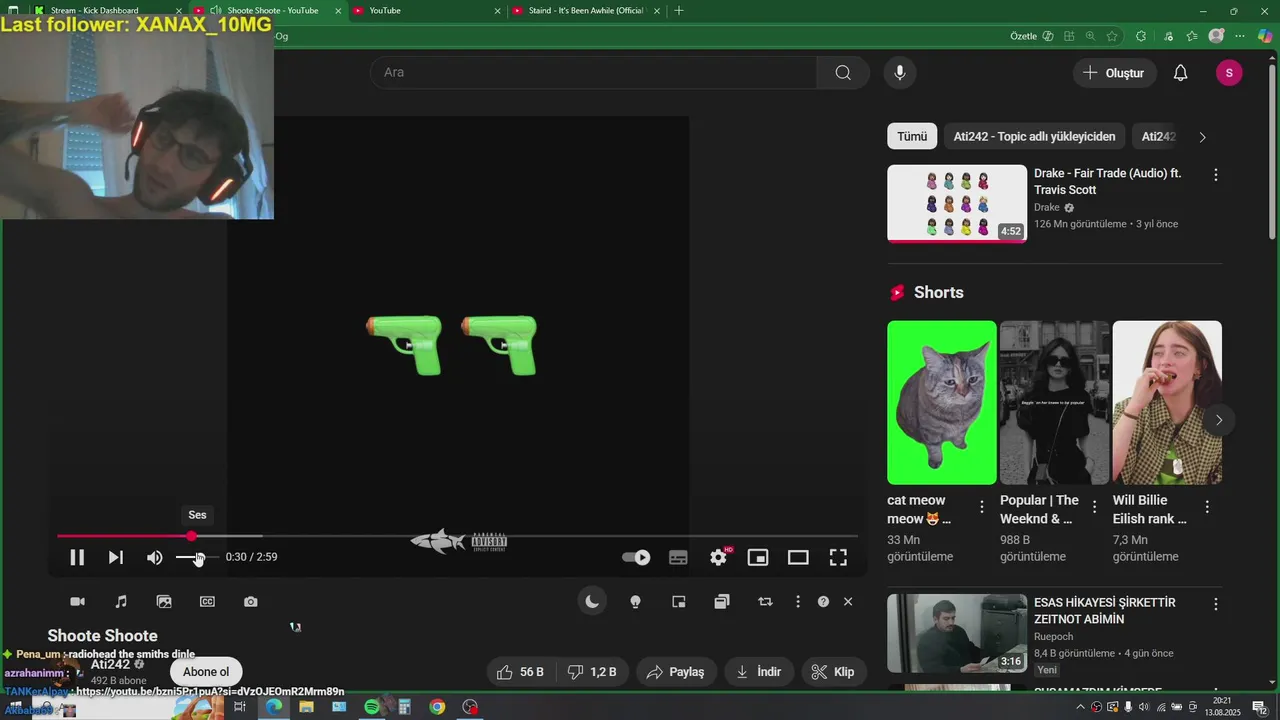Open the question mark help icon
This screenshot has height=720, width=1280.
point(823,601)
